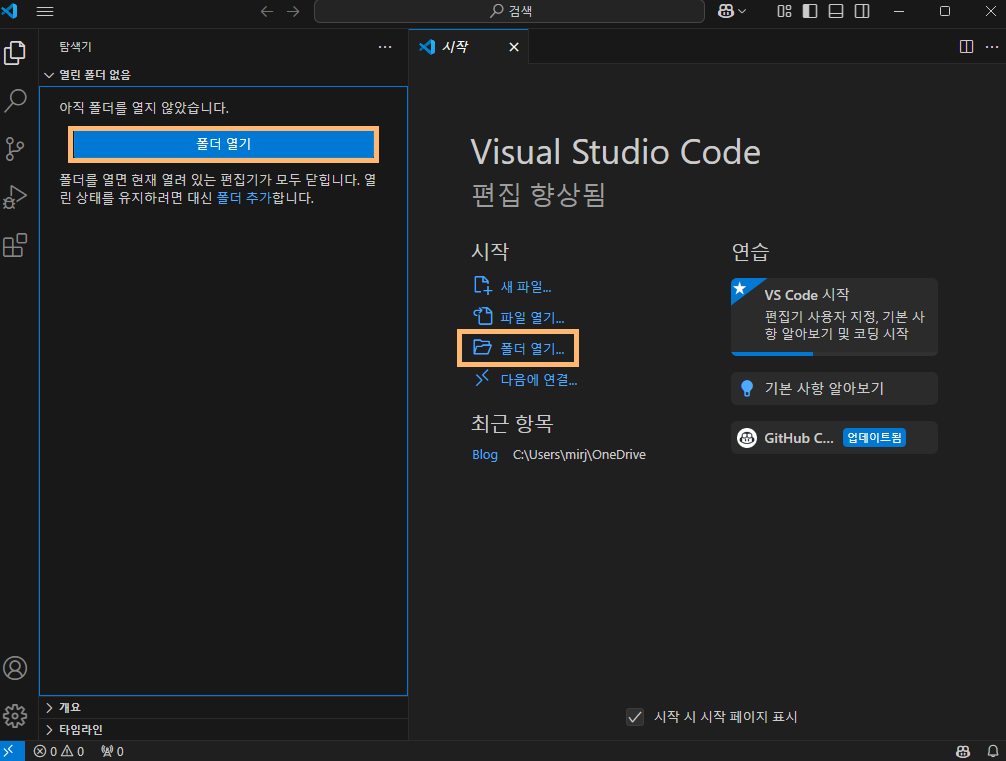
Task: Click the 업데이트됨 badge
Action: 874,438
